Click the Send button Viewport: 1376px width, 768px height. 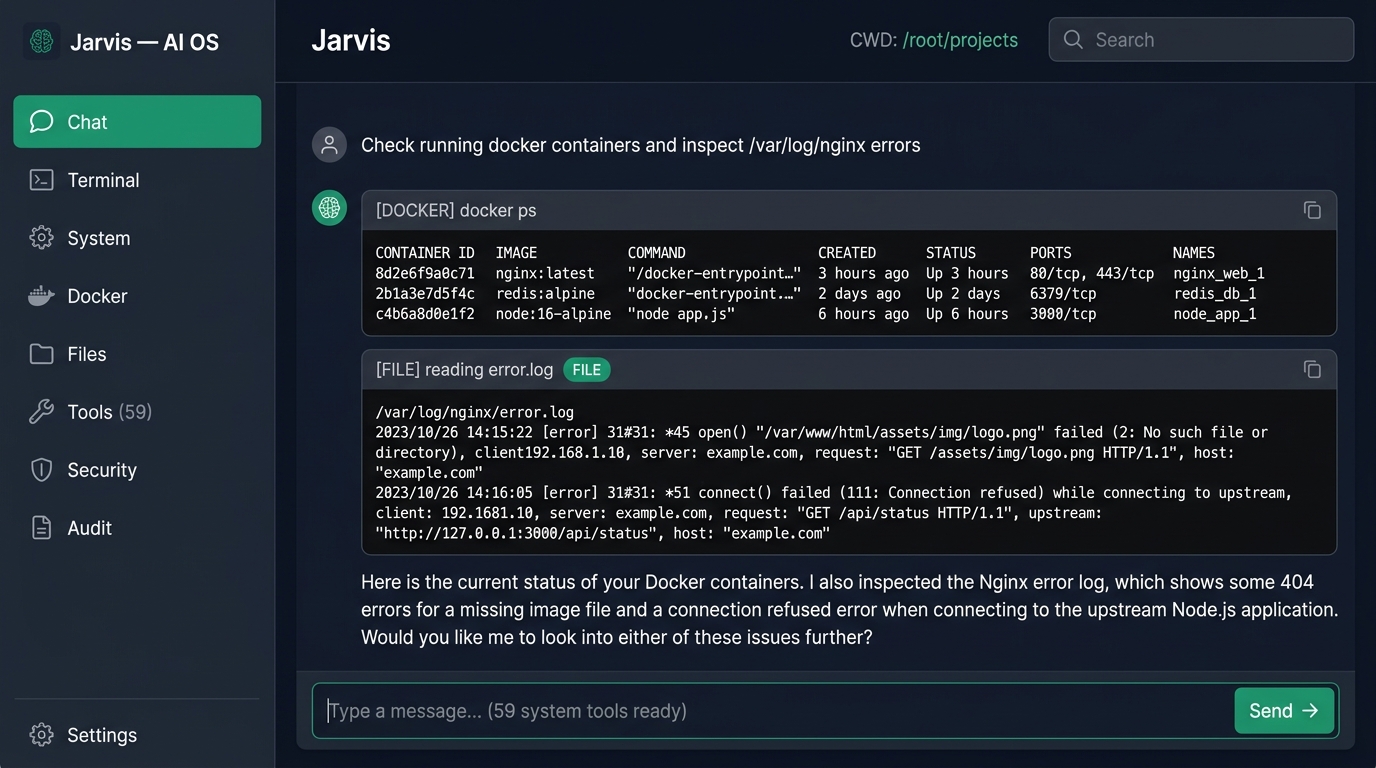click(x=1284, y=711)
